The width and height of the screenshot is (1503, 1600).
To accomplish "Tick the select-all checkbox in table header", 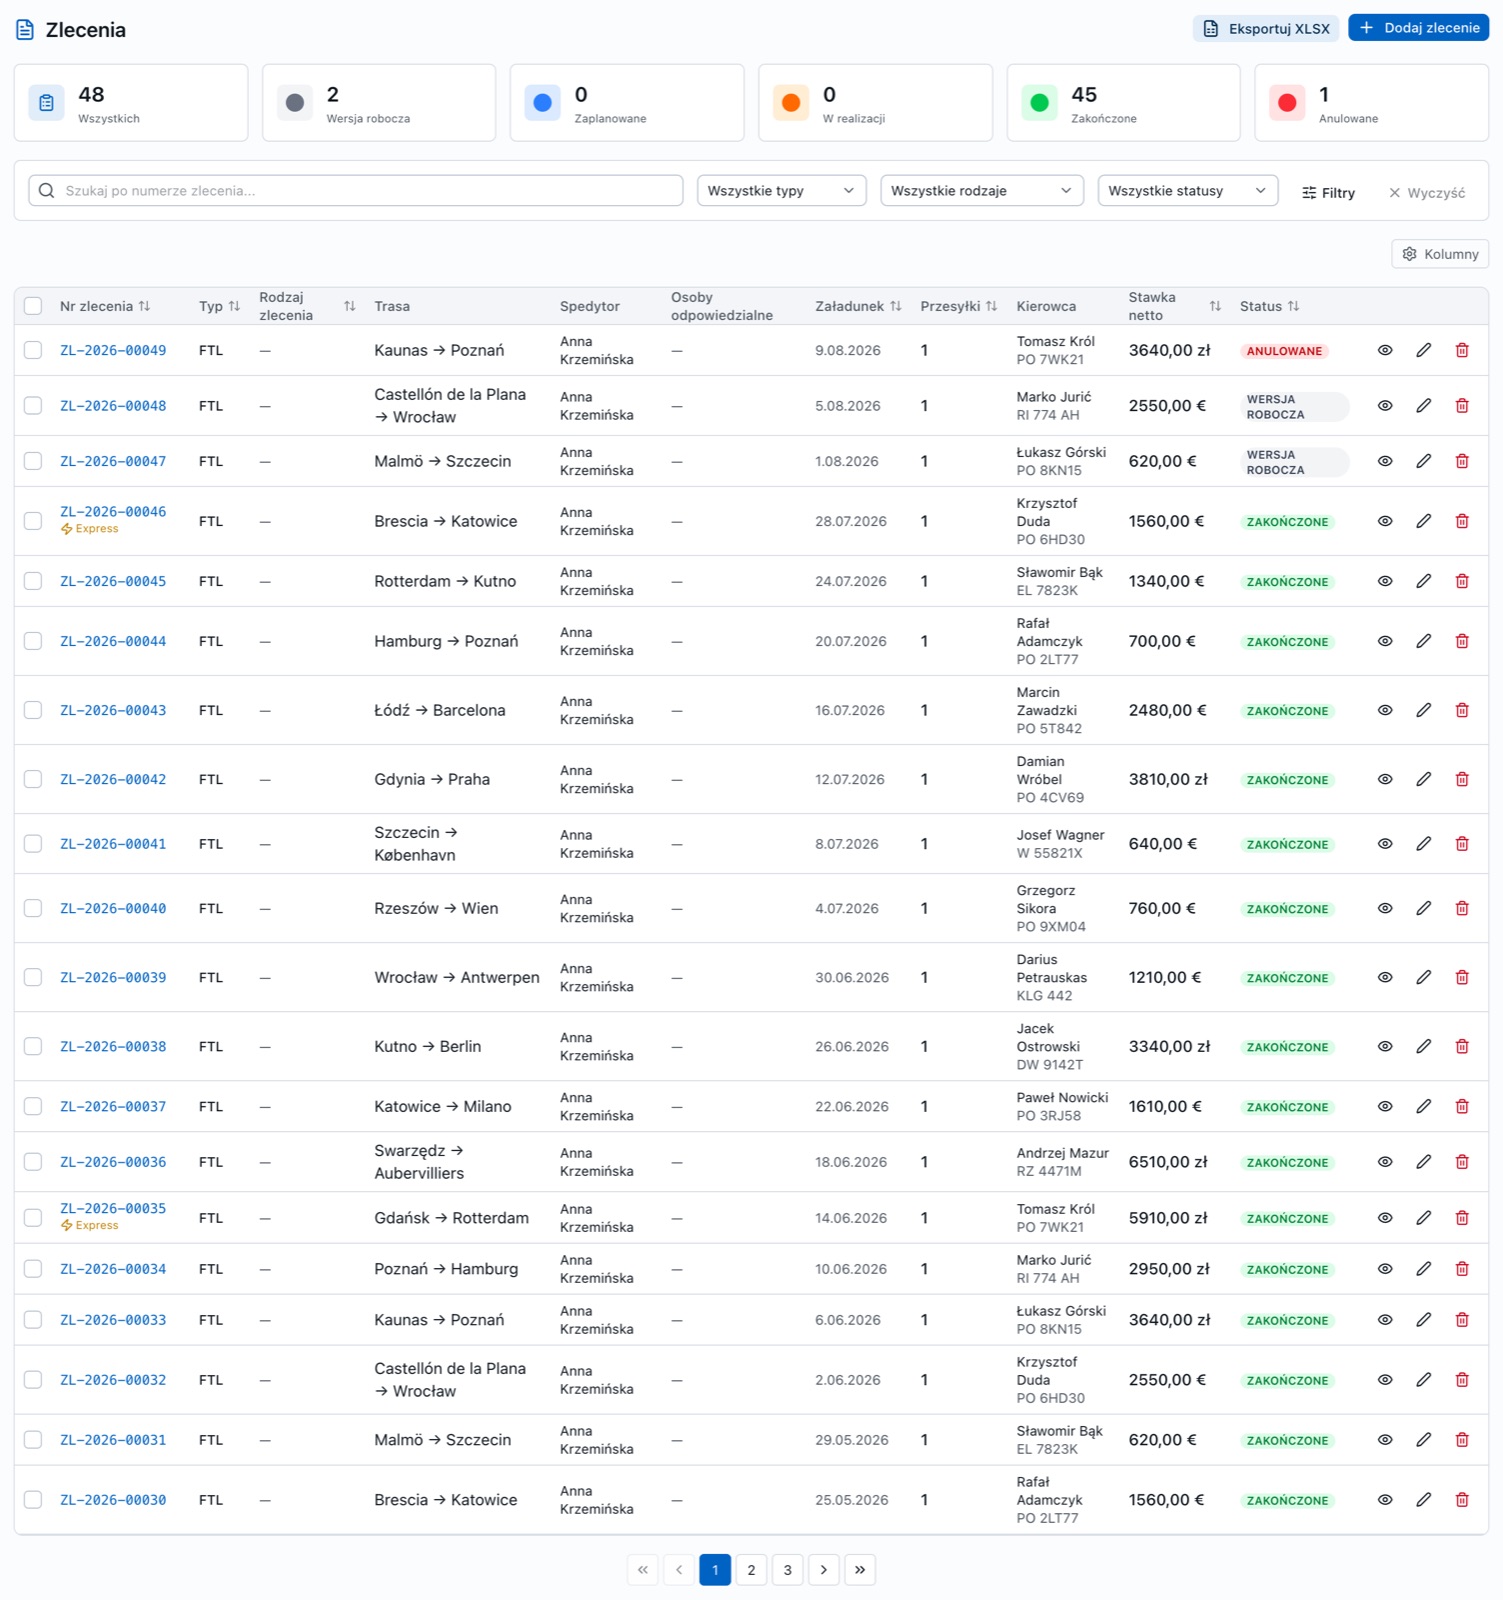I will coord(33,306).
